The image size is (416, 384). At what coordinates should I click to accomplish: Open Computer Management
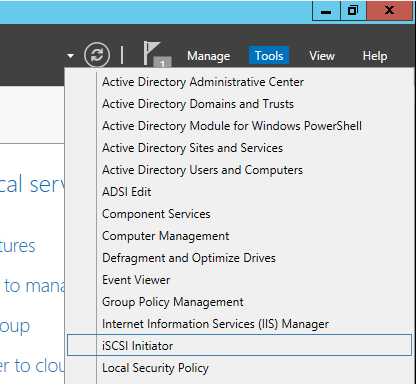point(239,236)
